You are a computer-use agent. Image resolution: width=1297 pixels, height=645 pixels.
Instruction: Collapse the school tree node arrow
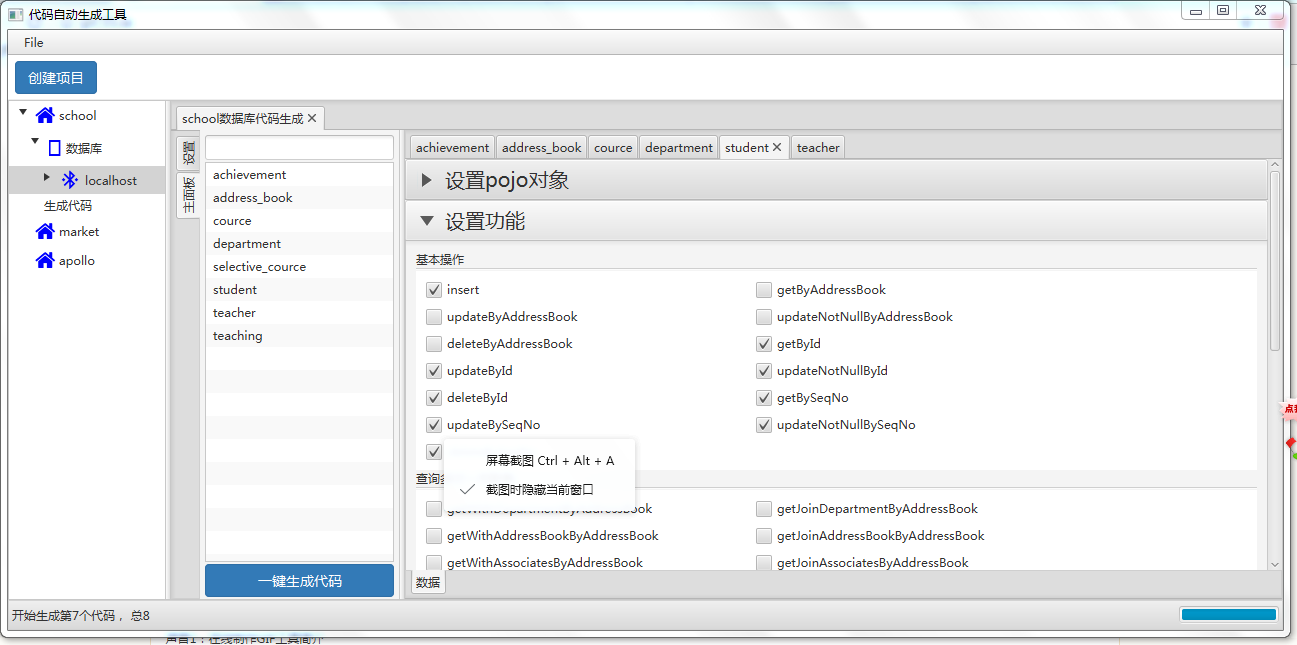pos(23,112)
